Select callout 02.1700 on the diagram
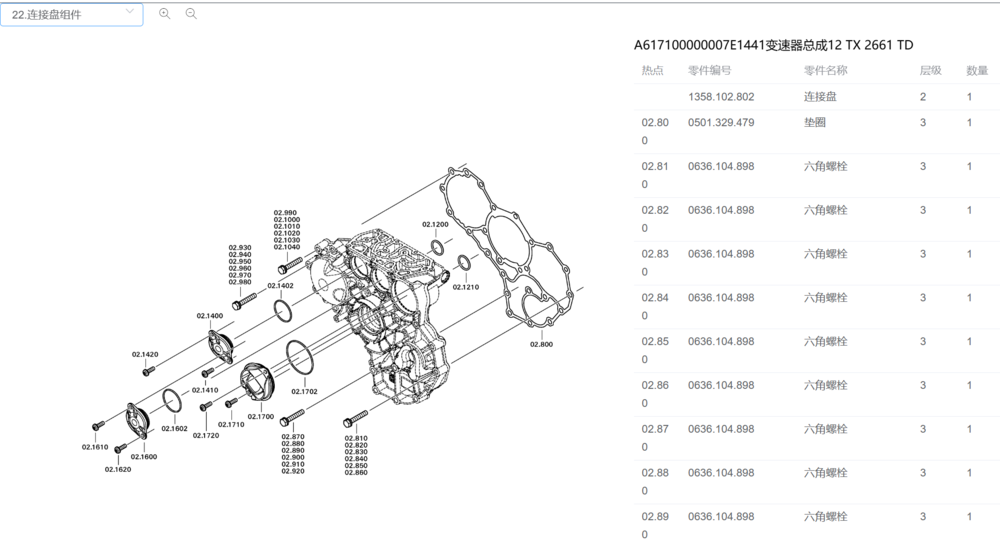1000x547 pixels. click(x=261, y=416)
